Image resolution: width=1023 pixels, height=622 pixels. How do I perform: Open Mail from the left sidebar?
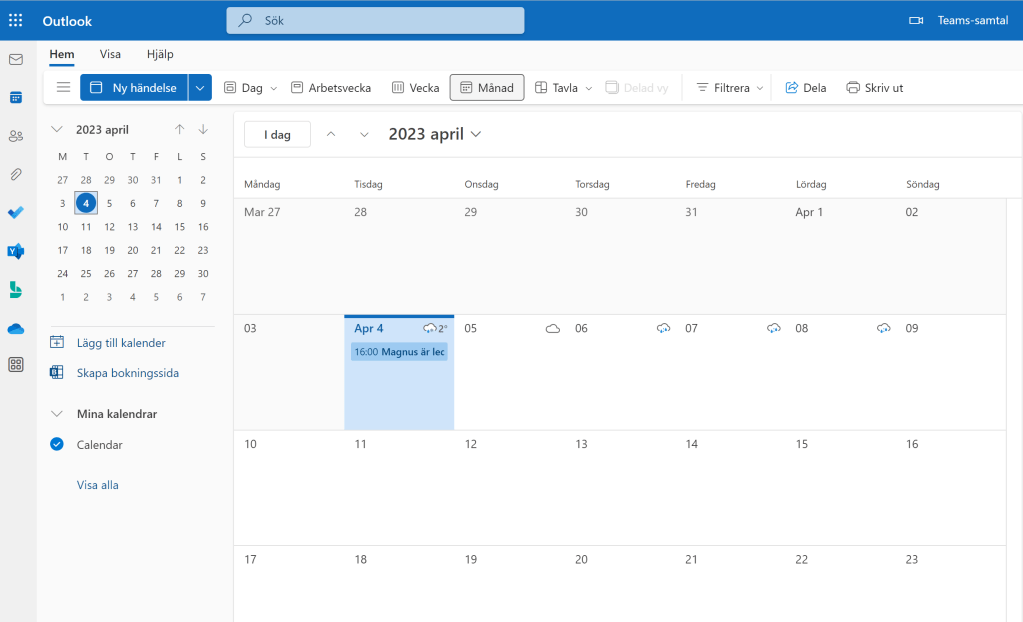pos(16,59)
